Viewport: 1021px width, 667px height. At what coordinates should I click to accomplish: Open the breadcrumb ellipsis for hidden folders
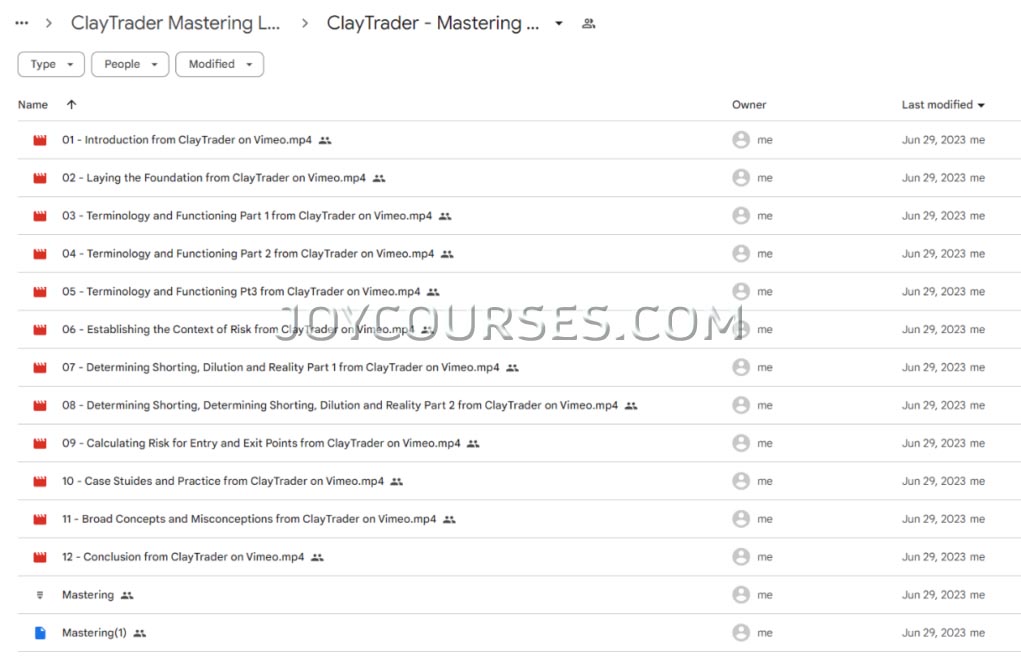(21, 23)
